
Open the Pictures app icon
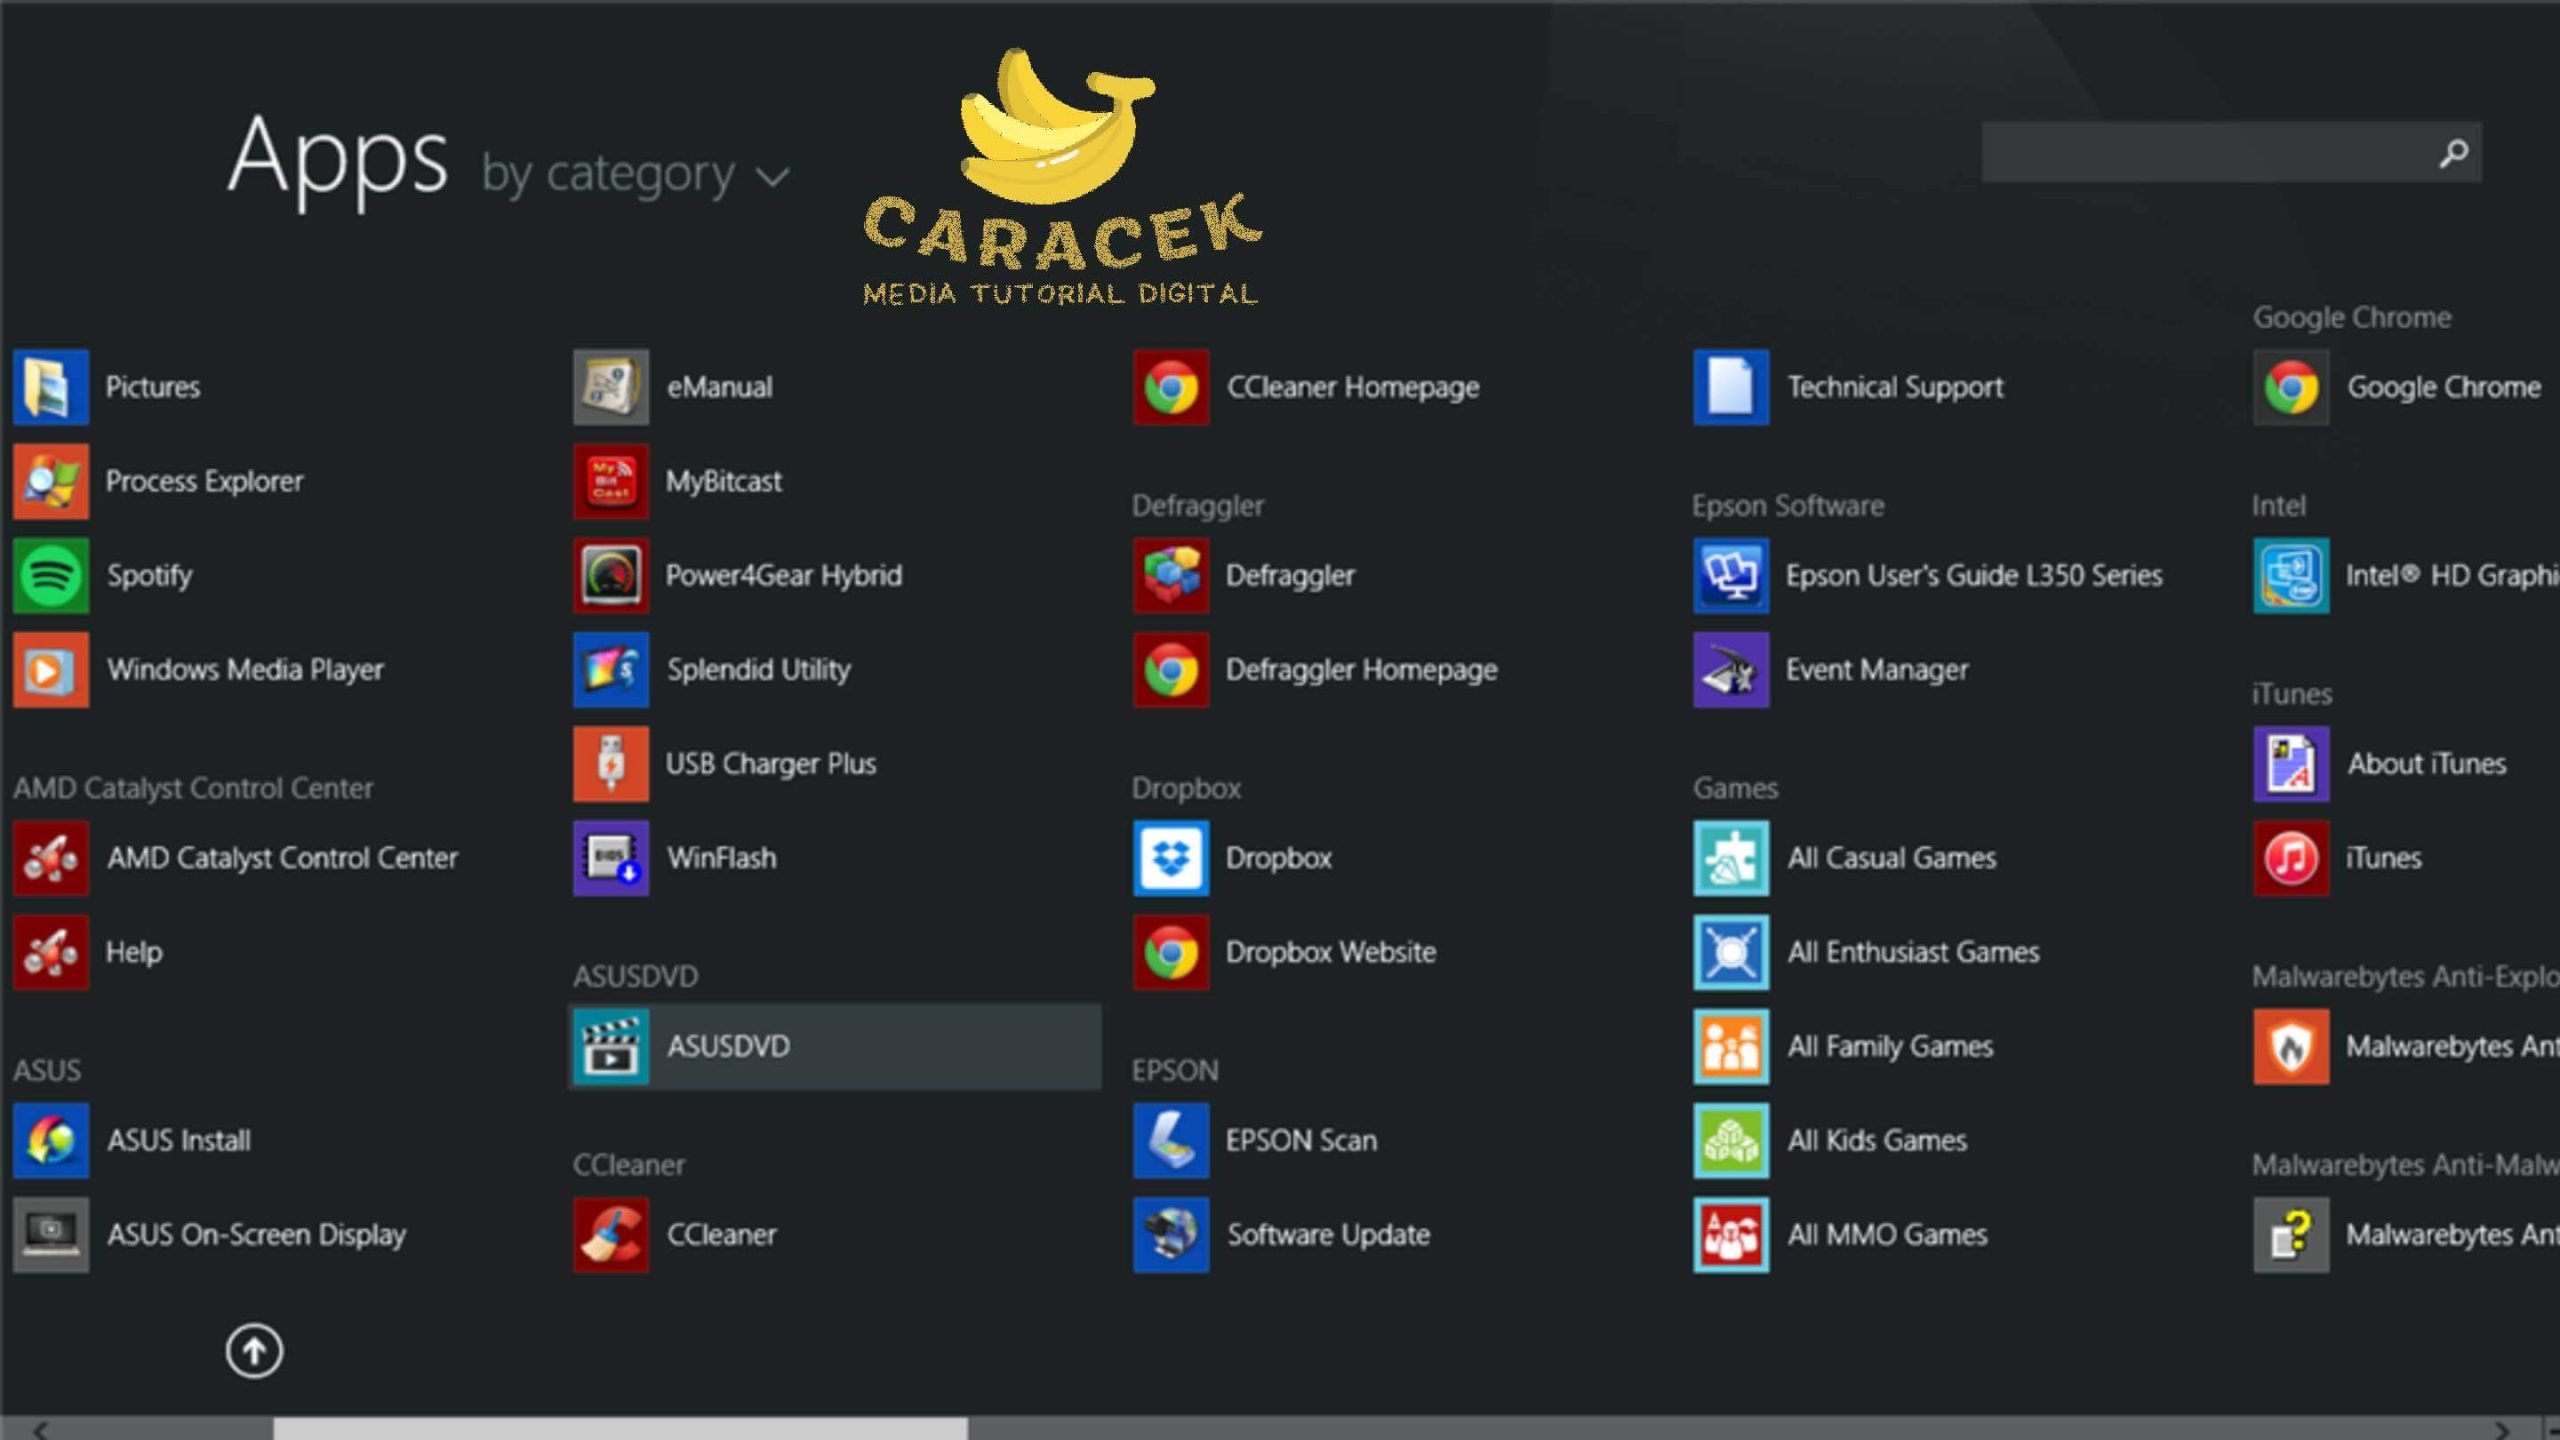pyautogui.click(x=51, y=387)
